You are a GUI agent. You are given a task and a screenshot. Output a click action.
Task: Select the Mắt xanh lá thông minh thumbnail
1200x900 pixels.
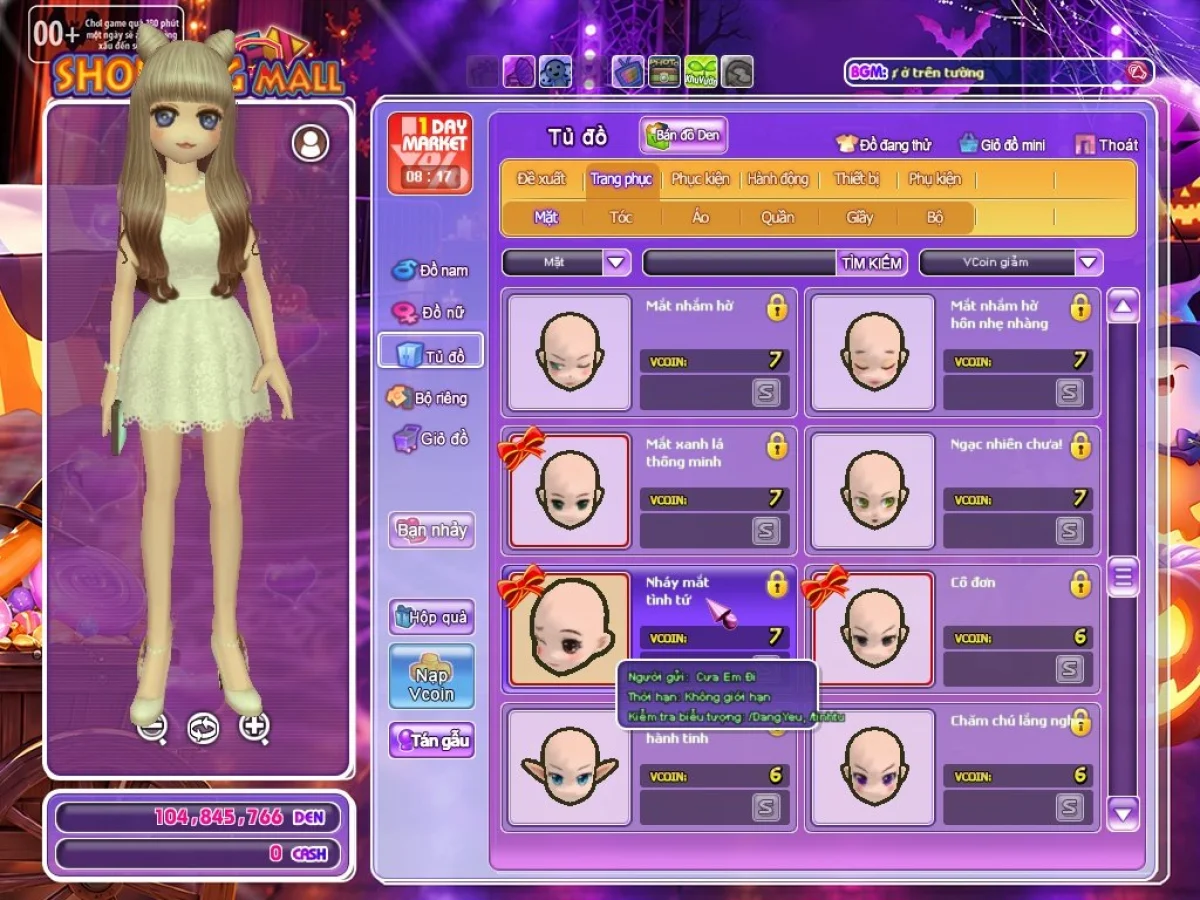point(570,491)
